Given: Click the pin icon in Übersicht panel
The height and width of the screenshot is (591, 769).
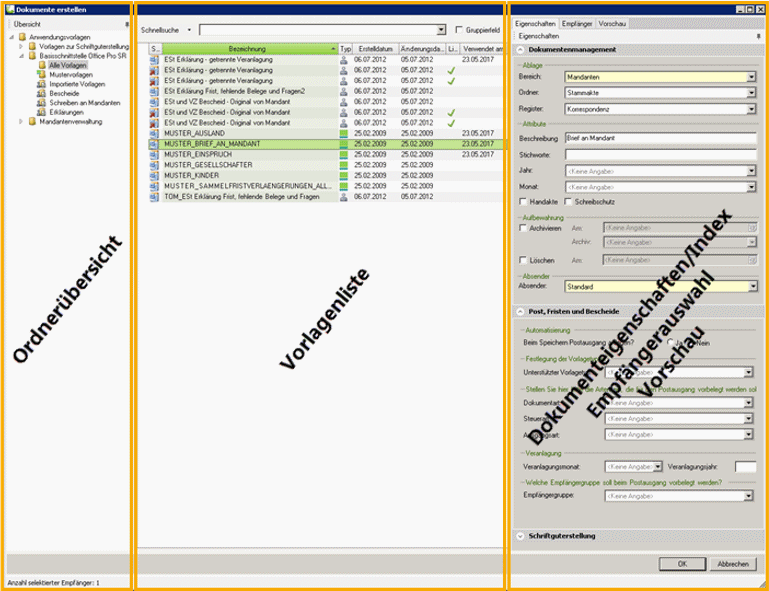Looking at the screenshot, I should tap(126, 22).
